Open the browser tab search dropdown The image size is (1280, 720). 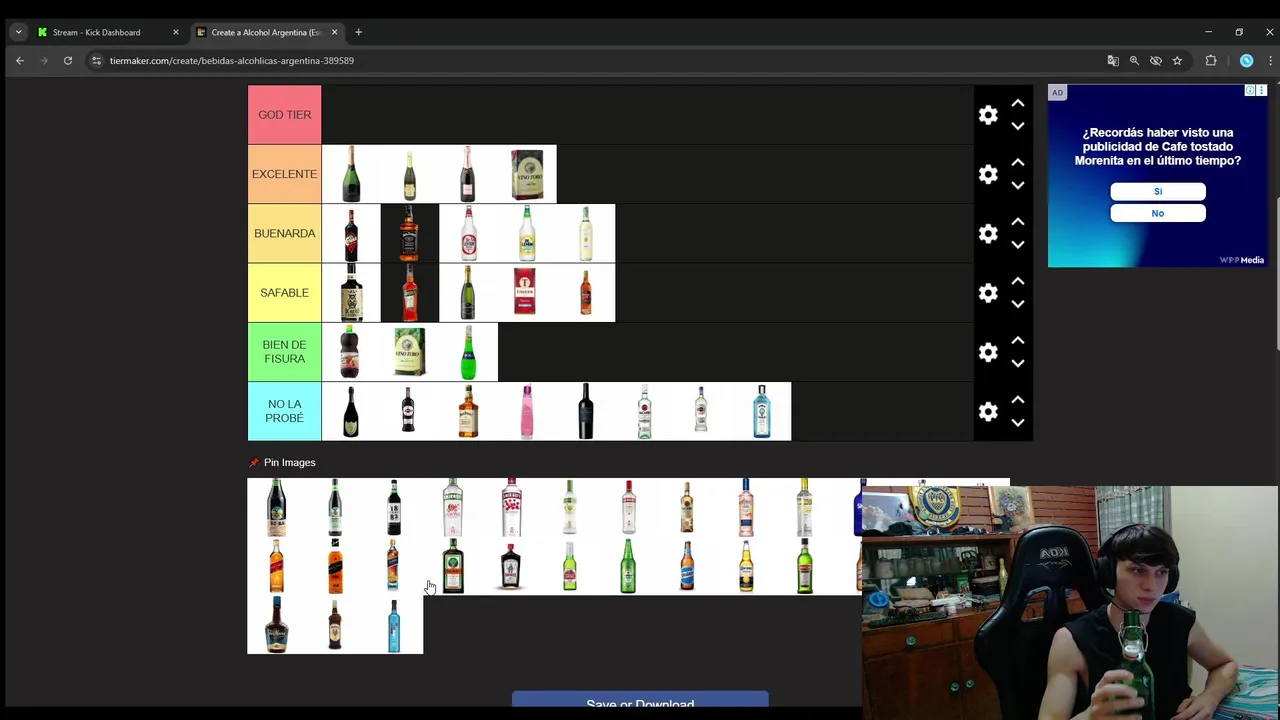[18, 32]
